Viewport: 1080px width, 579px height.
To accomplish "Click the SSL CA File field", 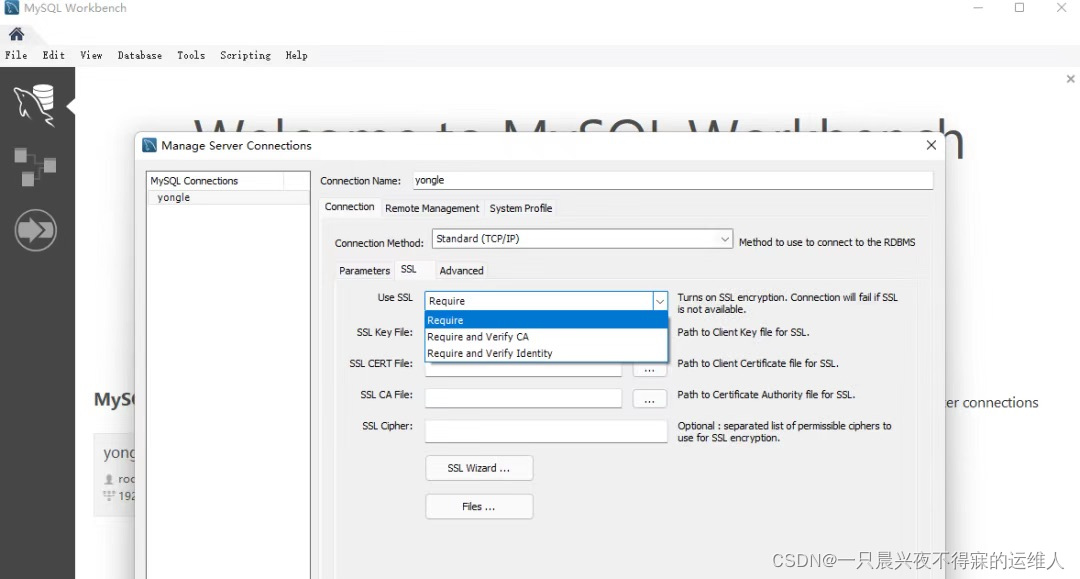I will pyautogui.click(x=523, y=398).
